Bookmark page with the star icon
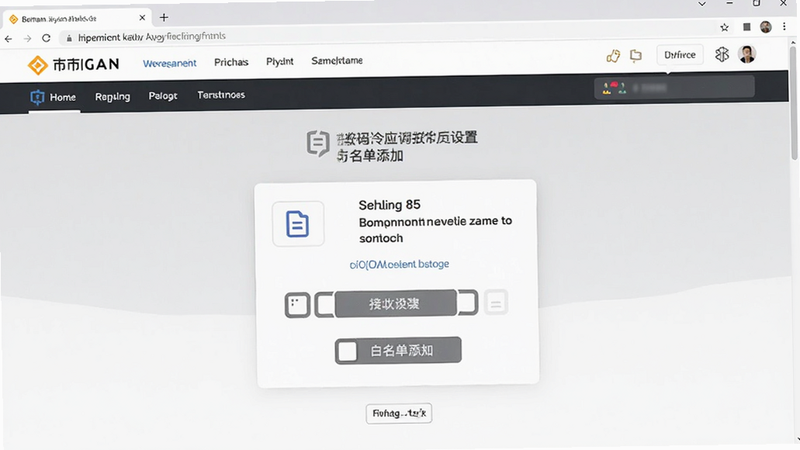The image size is (800, 450). (x=724, y=28)
